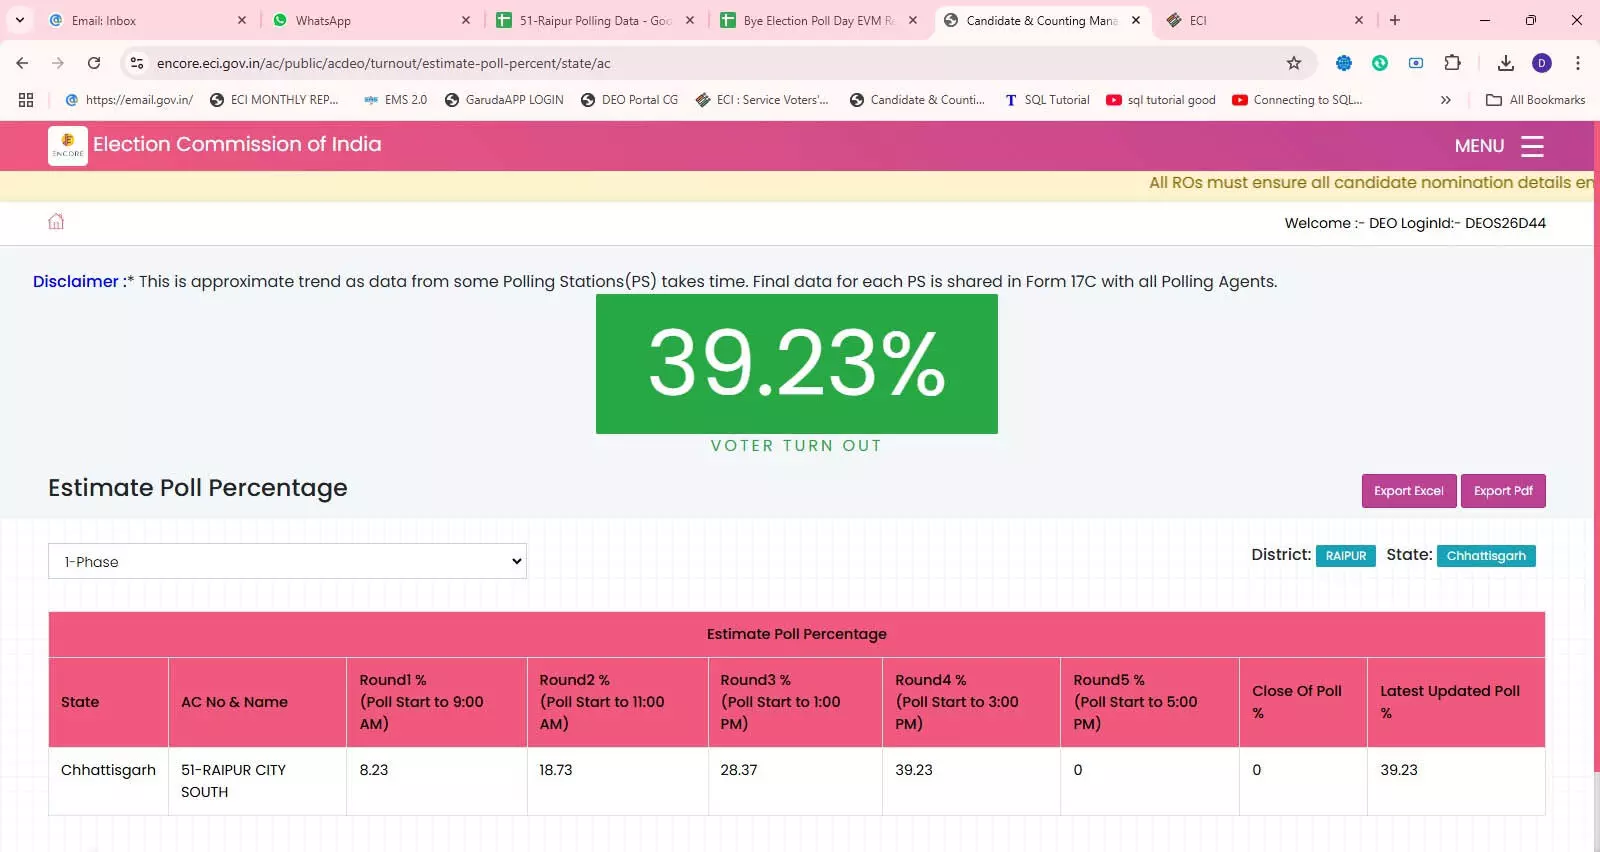Go back with browser back arrow
This screenshot has height=852, width=1600.
tap(22, 63)
